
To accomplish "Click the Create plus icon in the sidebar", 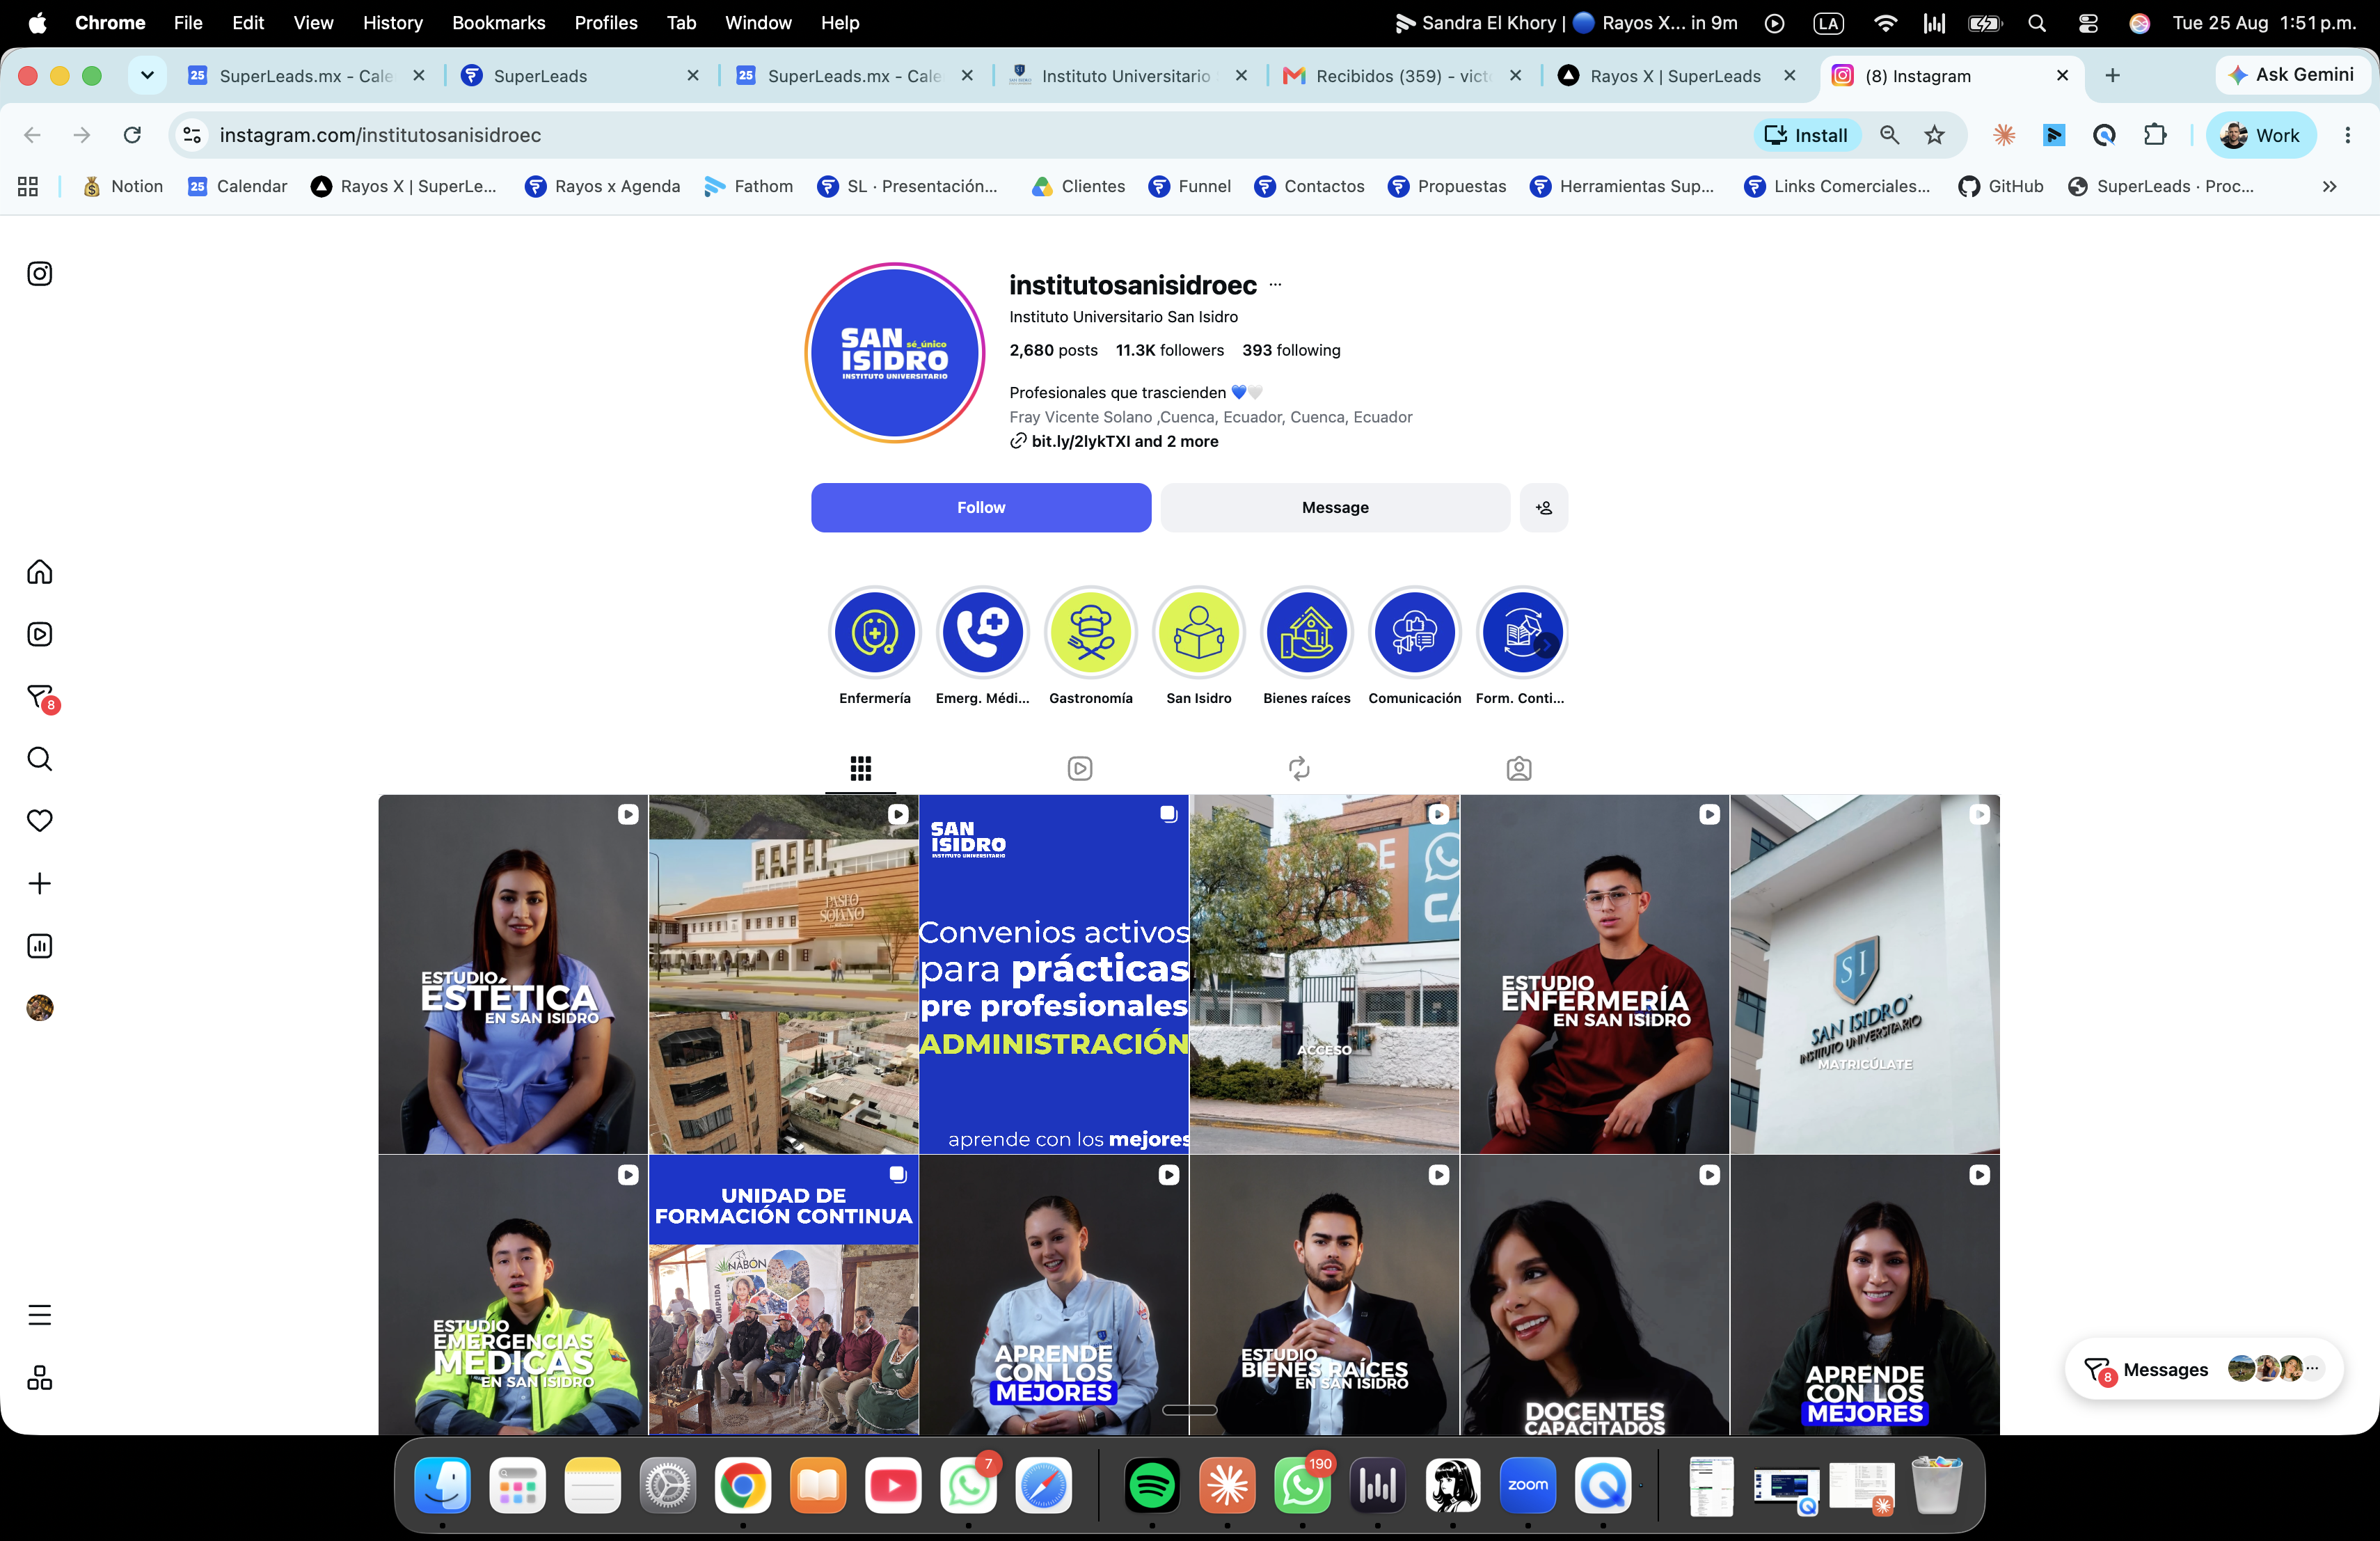I will pyautogui.click(x=40, y=884).
